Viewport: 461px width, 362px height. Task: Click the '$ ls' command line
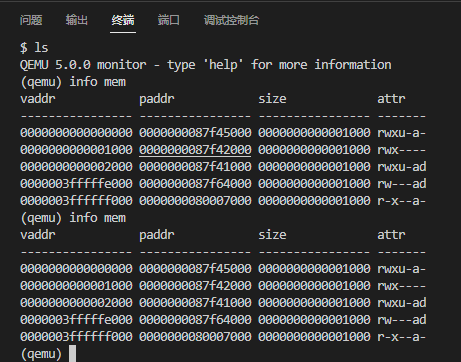point(34,48)
